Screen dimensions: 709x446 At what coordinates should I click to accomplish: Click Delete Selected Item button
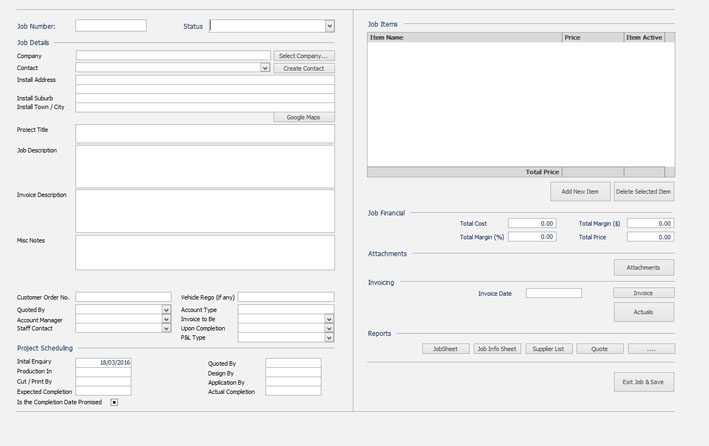(x=644, y=191)
